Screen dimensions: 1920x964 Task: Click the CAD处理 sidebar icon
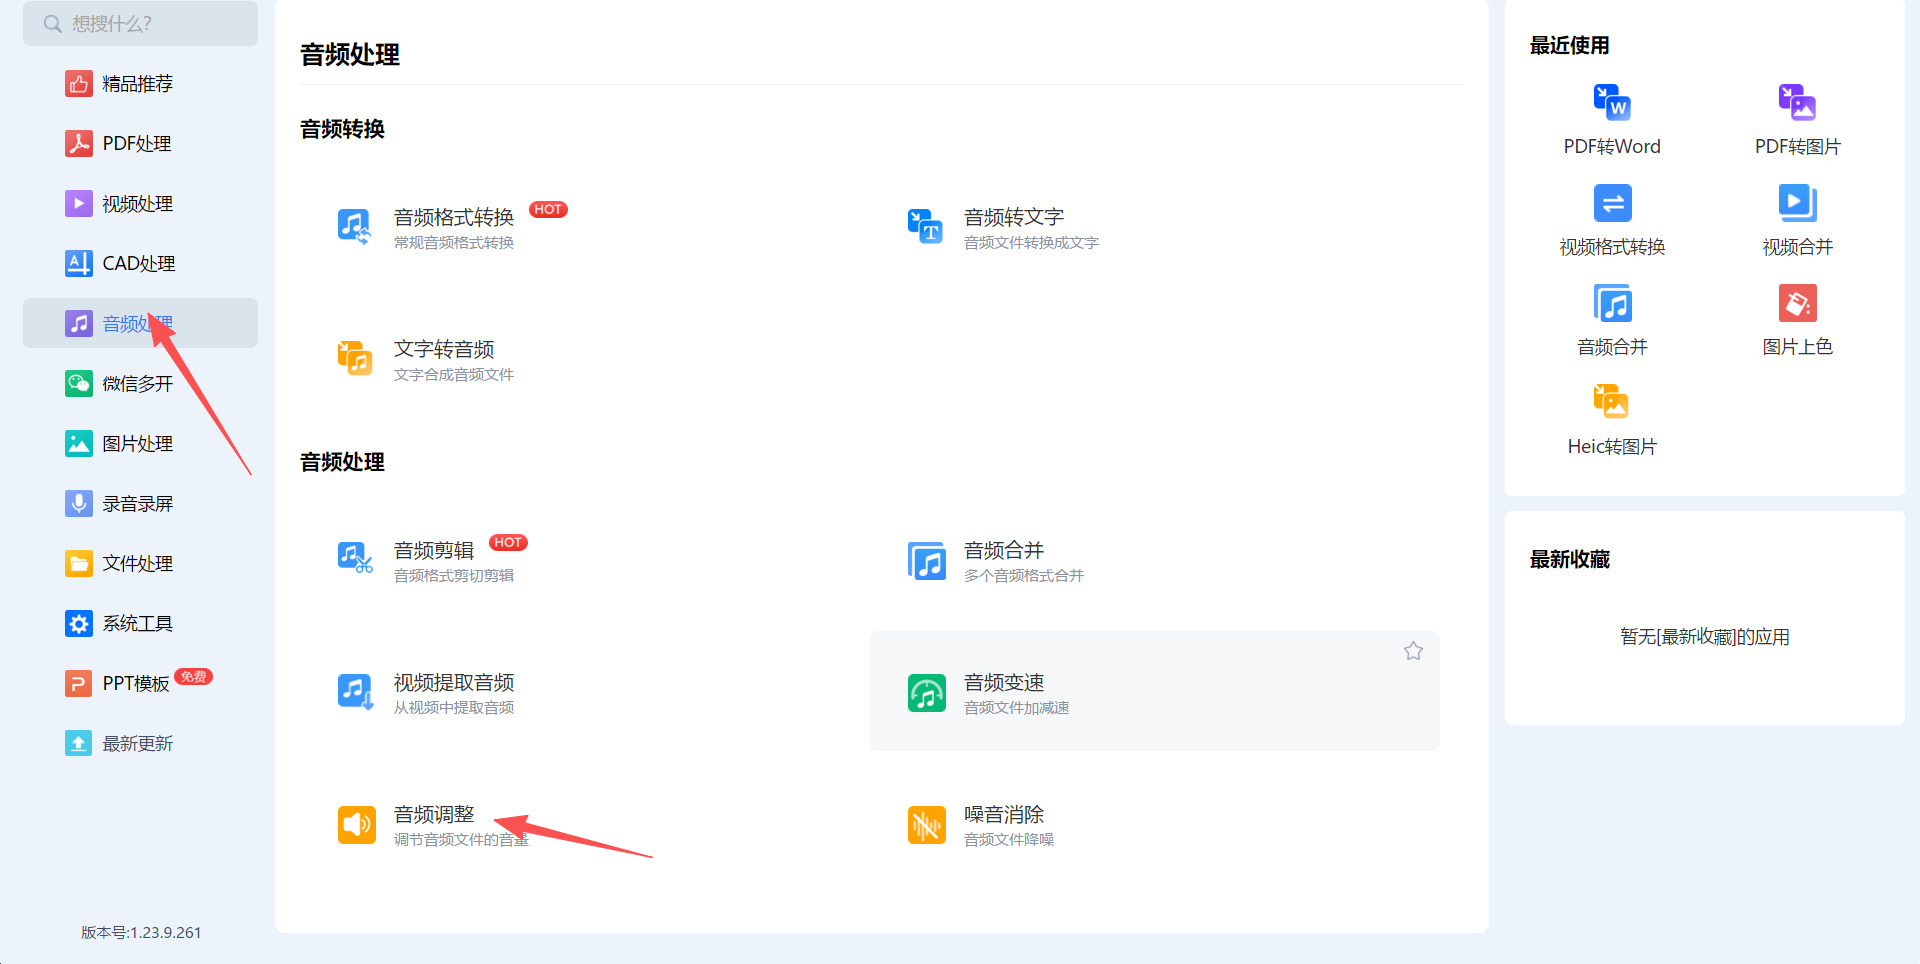[79, 263]
